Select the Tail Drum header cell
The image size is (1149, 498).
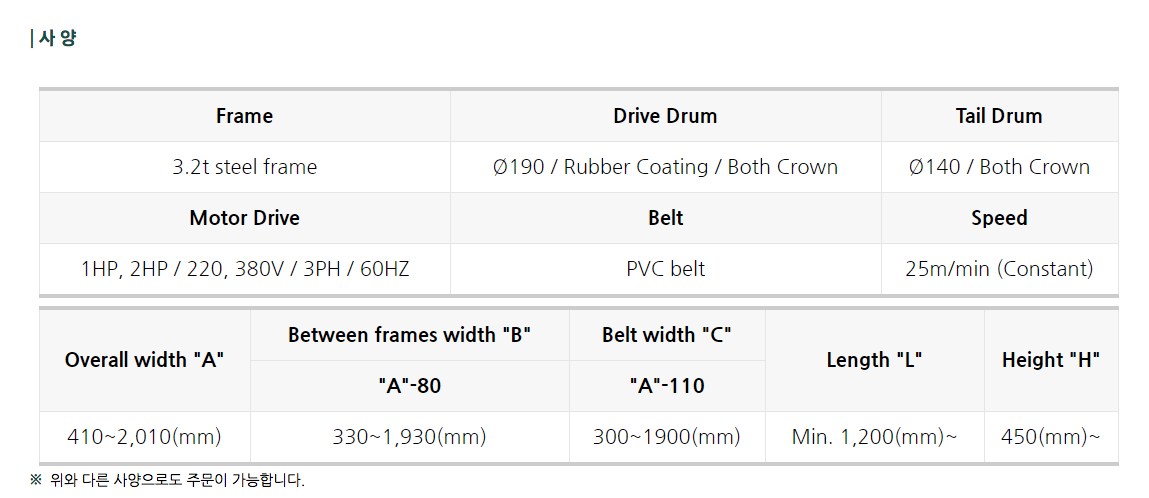(x=1000, y=116)
